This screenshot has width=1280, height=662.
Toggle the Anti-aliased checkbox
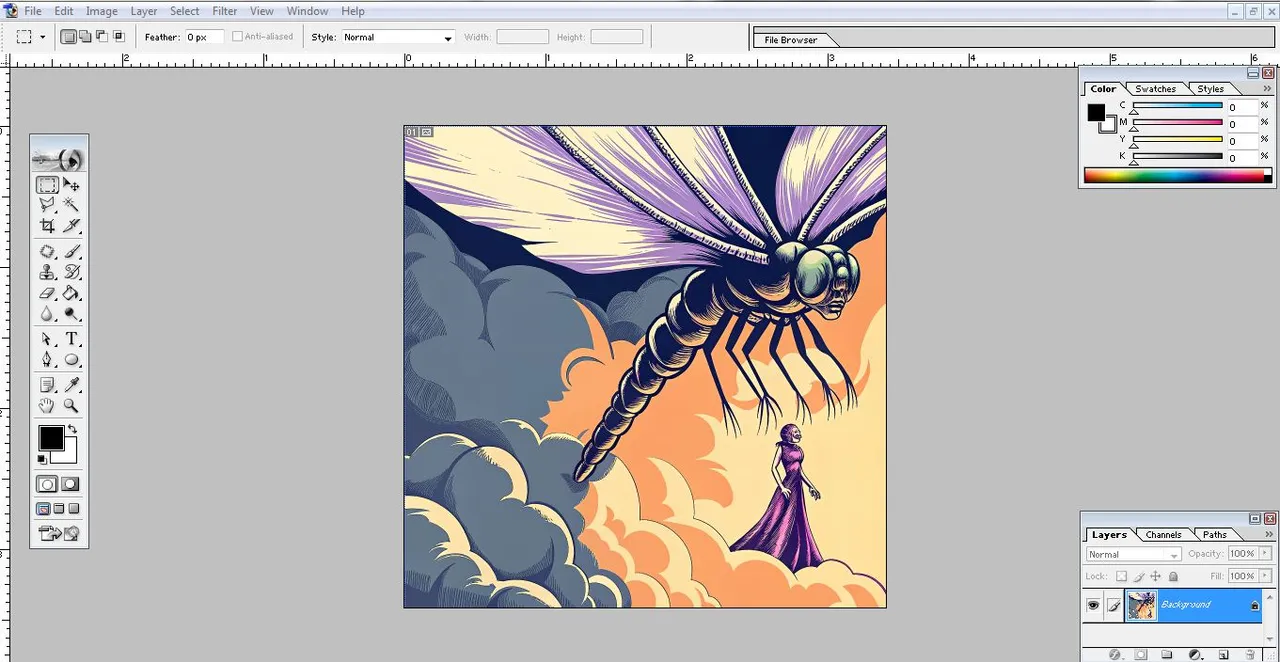click(x=237, y=37)
